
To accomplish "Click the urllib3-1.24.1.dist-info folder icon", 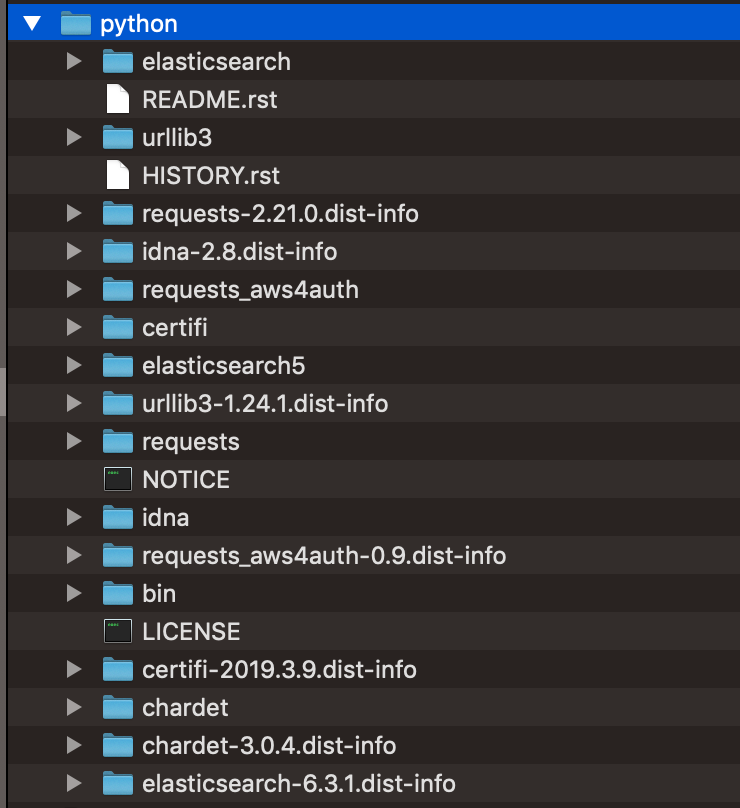I will click(118, 403).
